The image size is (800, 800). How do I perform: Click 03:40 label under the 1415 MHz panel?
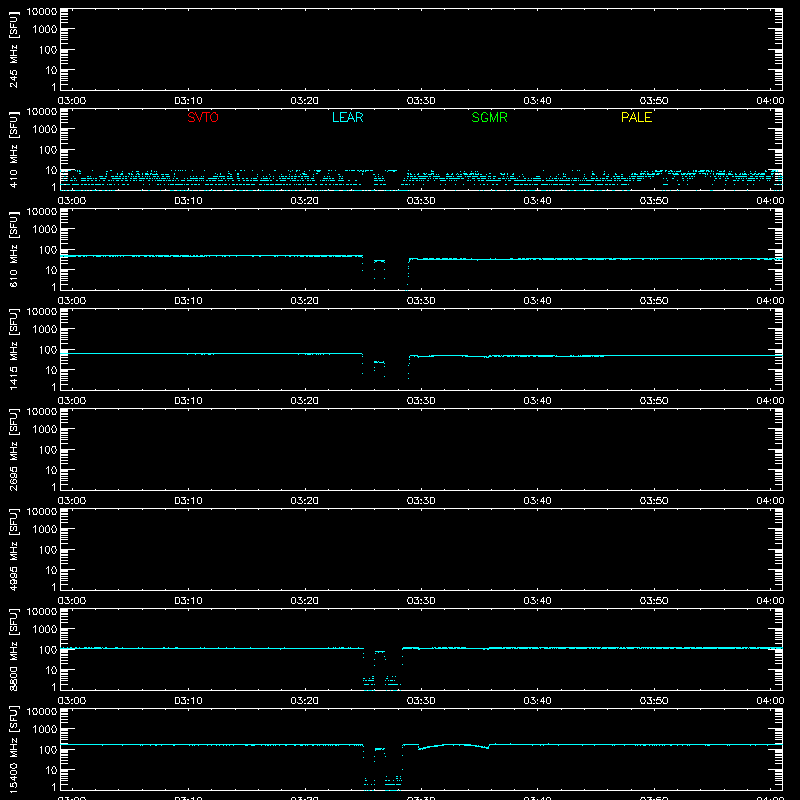coord(537,401)
